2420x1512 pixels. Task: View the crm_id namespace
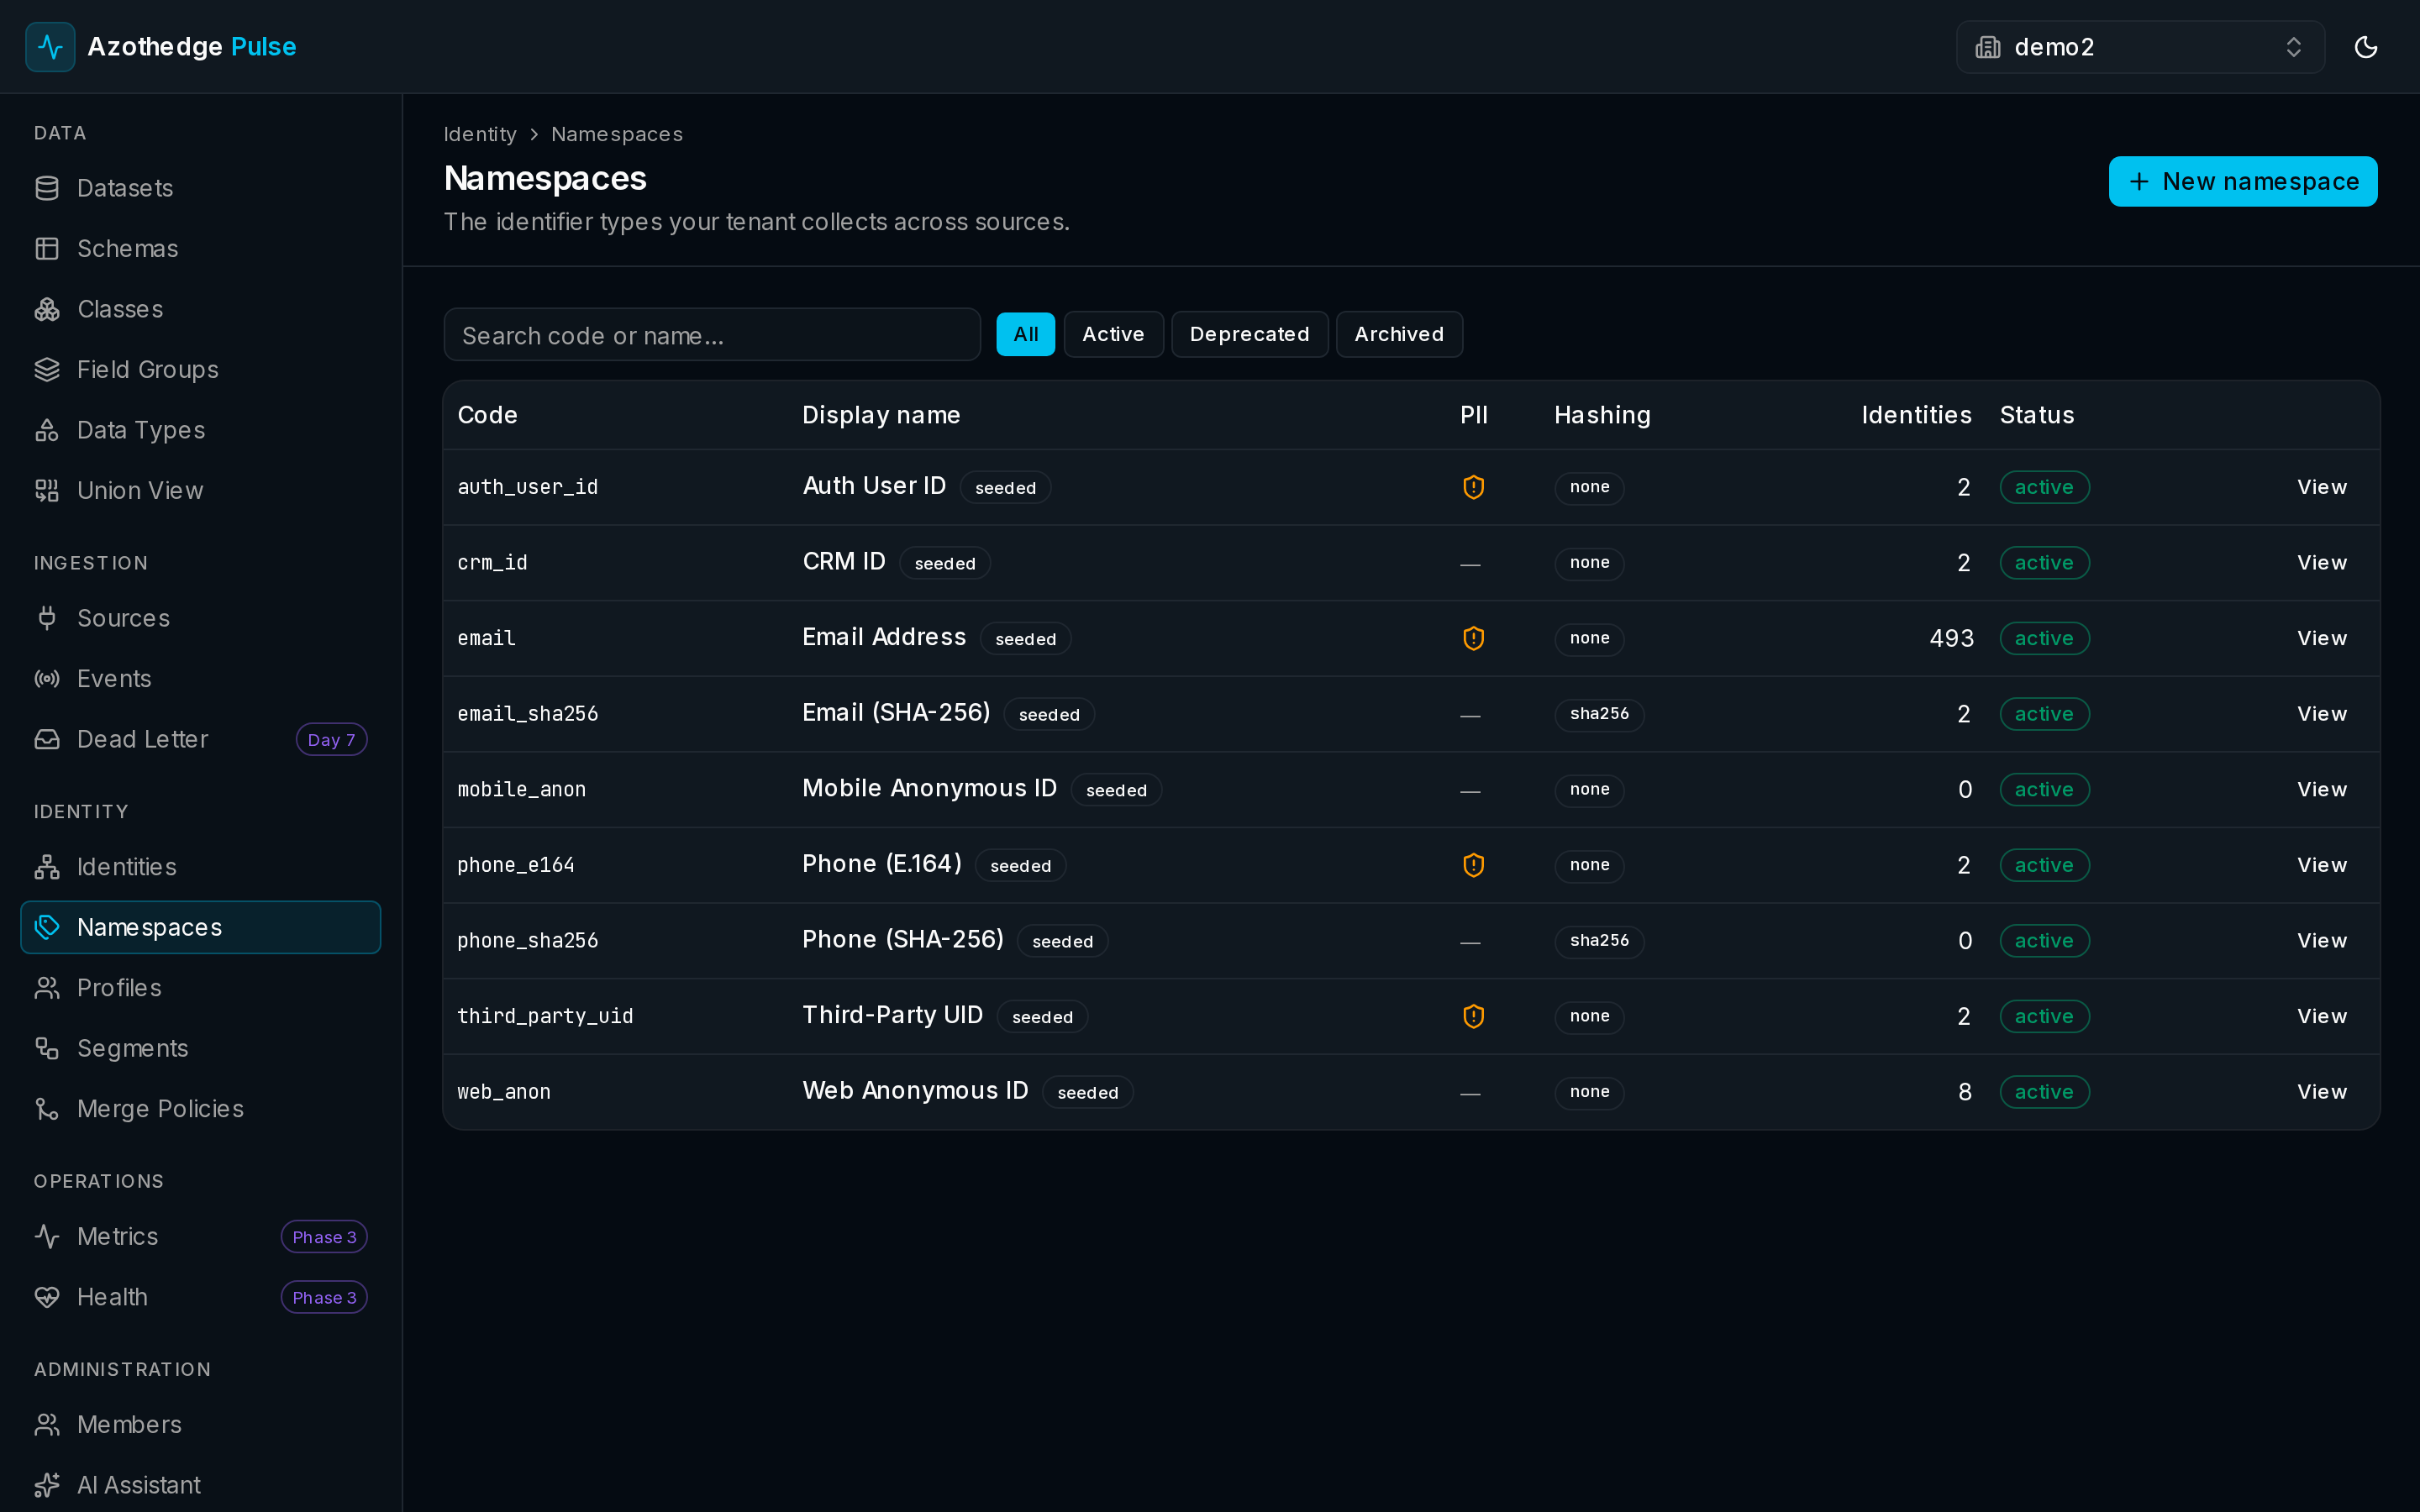2321,563
